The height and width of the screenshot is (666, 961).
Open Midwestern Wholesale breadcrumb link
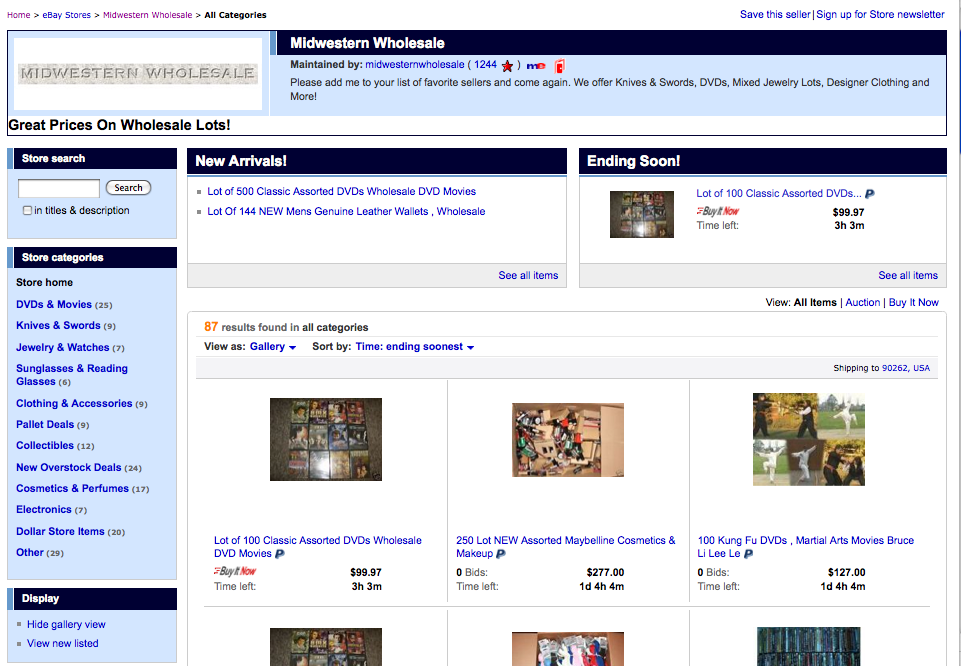(x=147, y=15)
